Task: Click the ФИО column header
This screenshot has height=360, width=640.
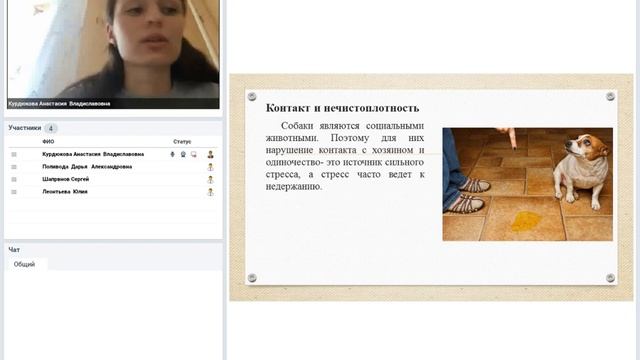Action: 48,142
